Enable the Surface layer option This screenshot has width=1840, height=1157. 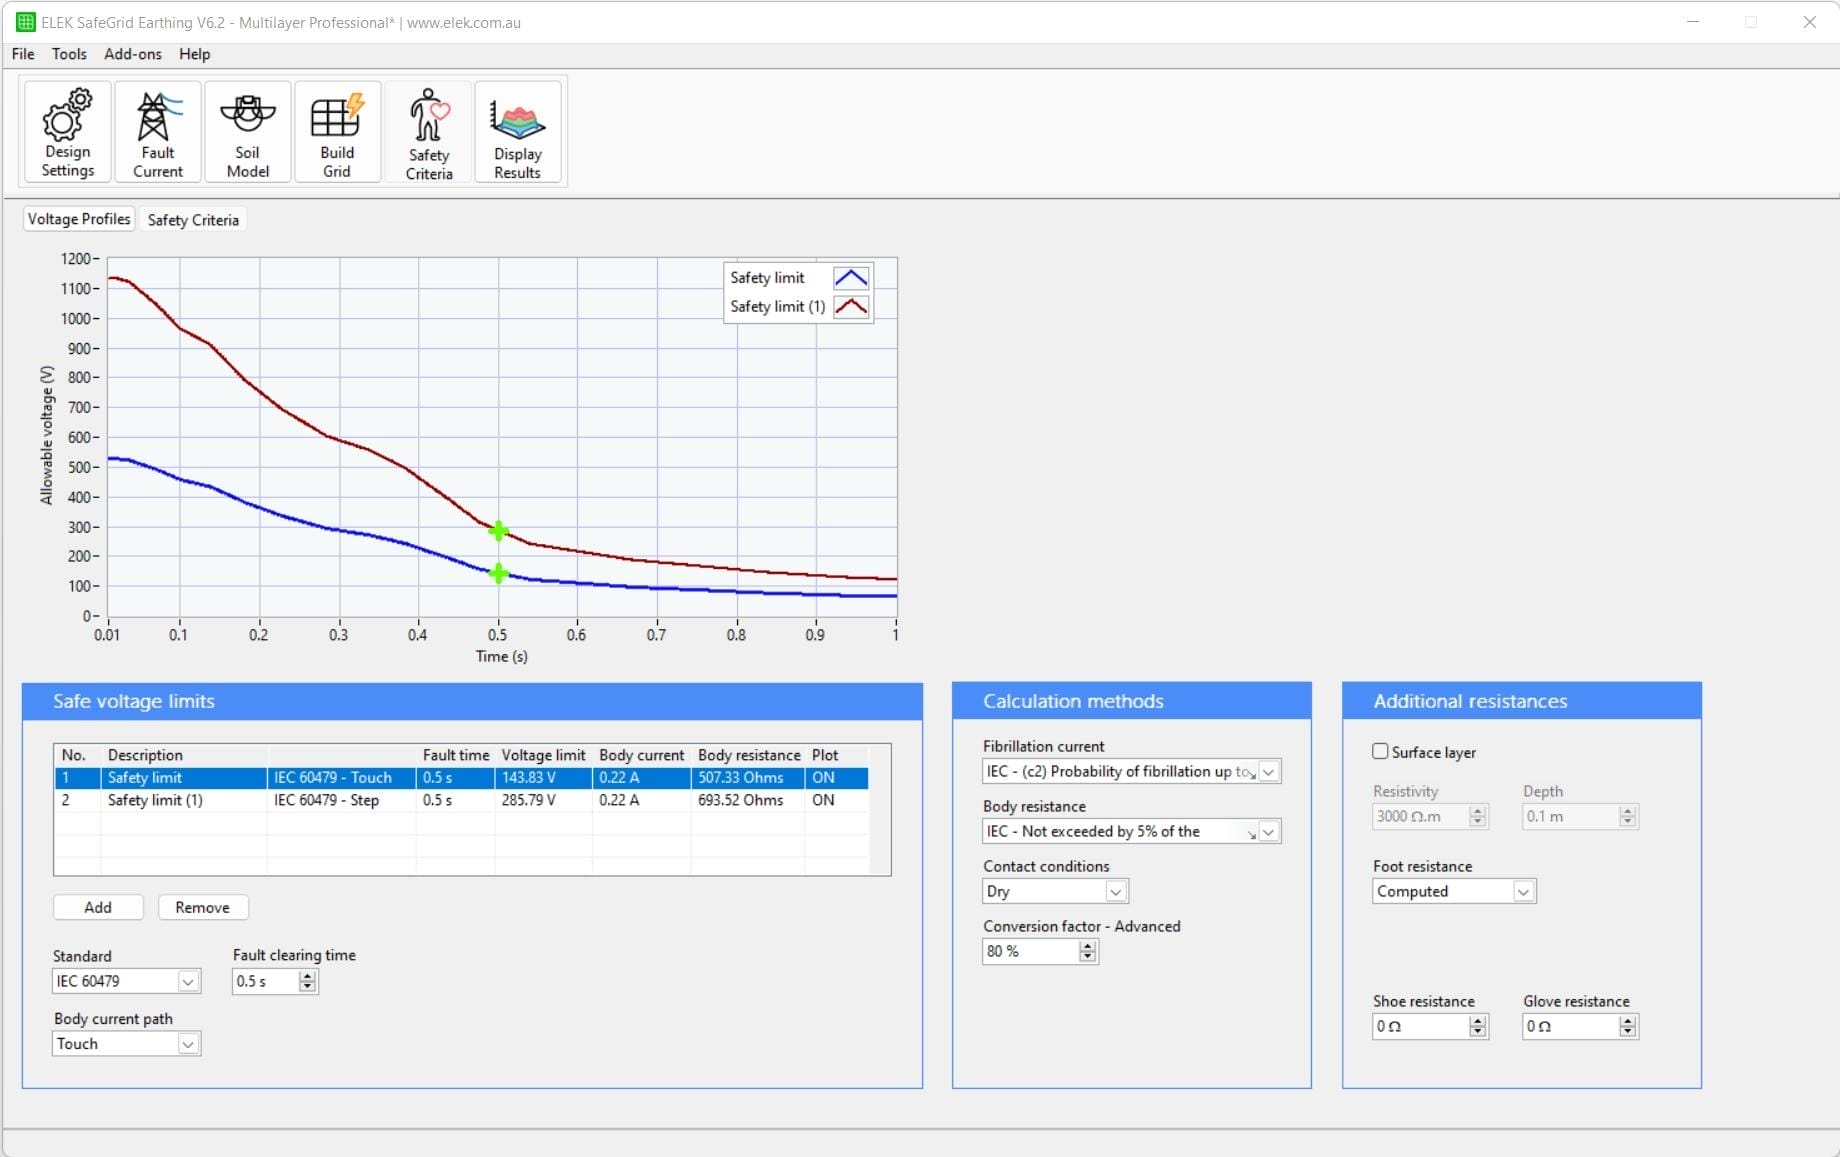[x=1380, y=751]
